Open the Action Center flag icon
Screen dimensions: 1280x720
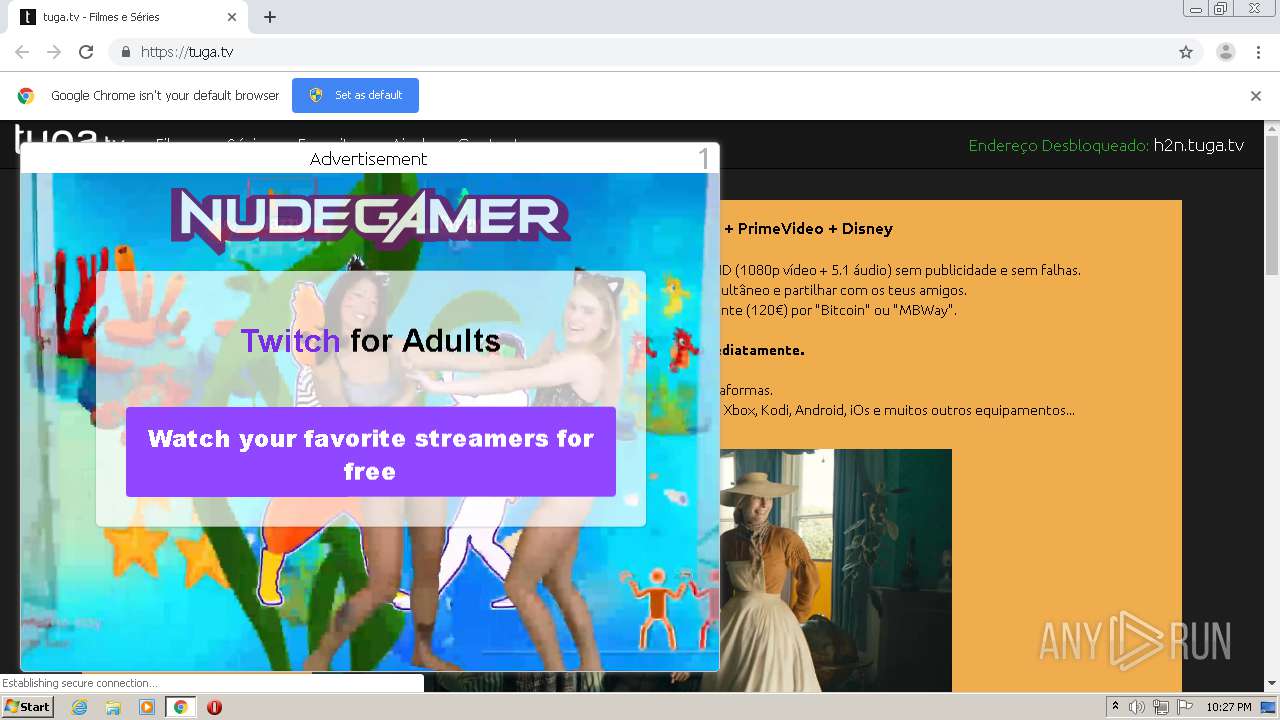click(x=1185, y=707)
